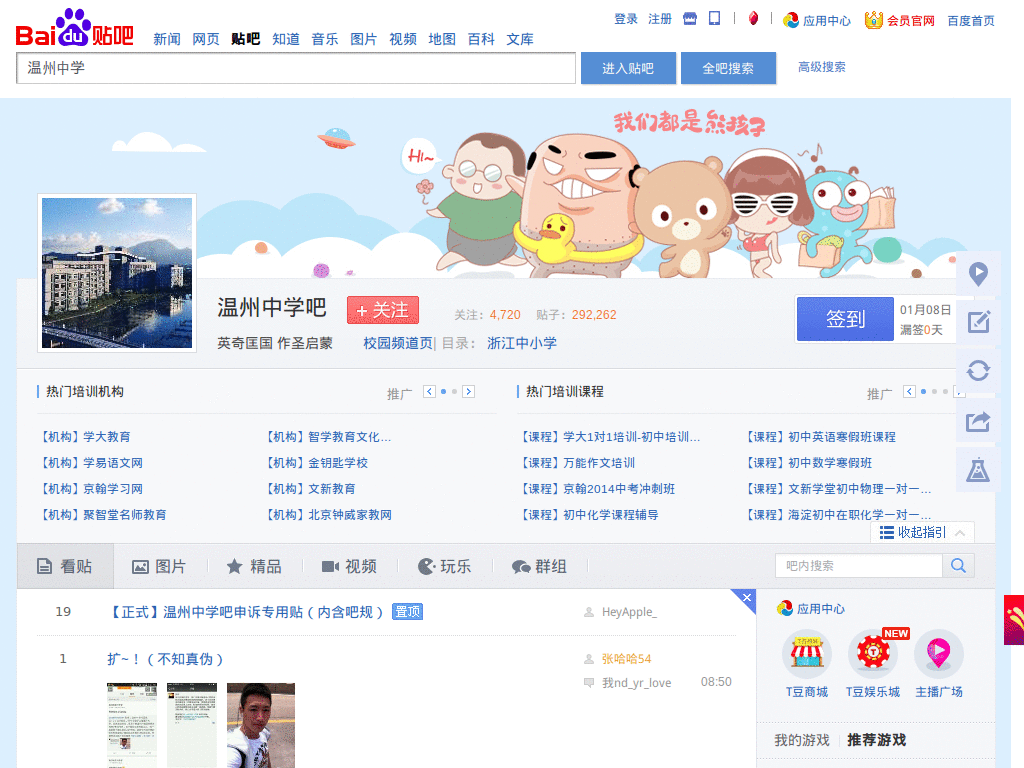Screen dimensions: 1024x768
Task: Select first pagination dot in 热门培训机构
Action: (443, 392)
